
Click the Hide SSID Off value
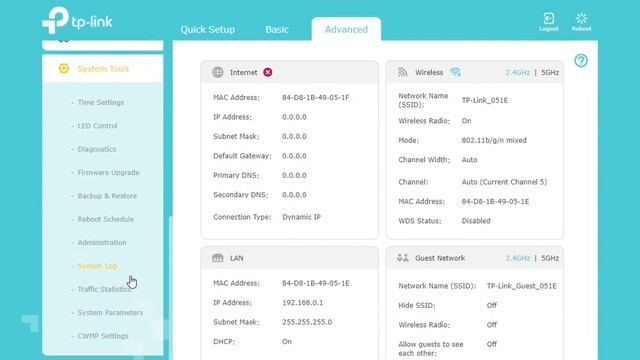491,305
